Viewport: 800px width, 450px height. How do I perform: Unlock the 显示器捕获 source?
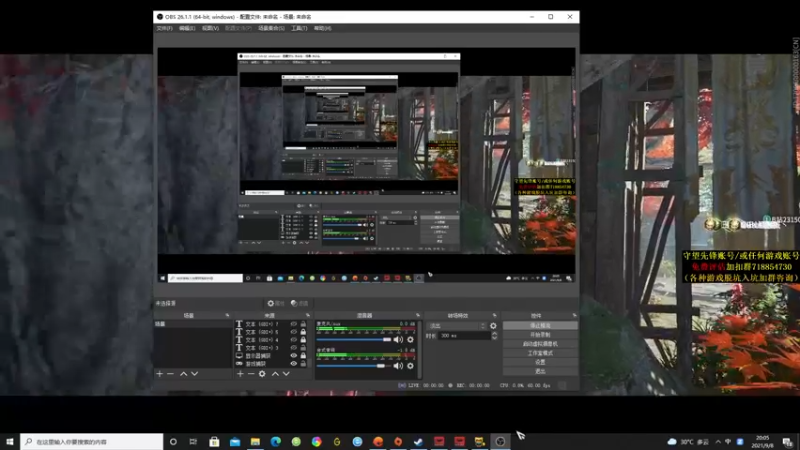click(303, 356)
